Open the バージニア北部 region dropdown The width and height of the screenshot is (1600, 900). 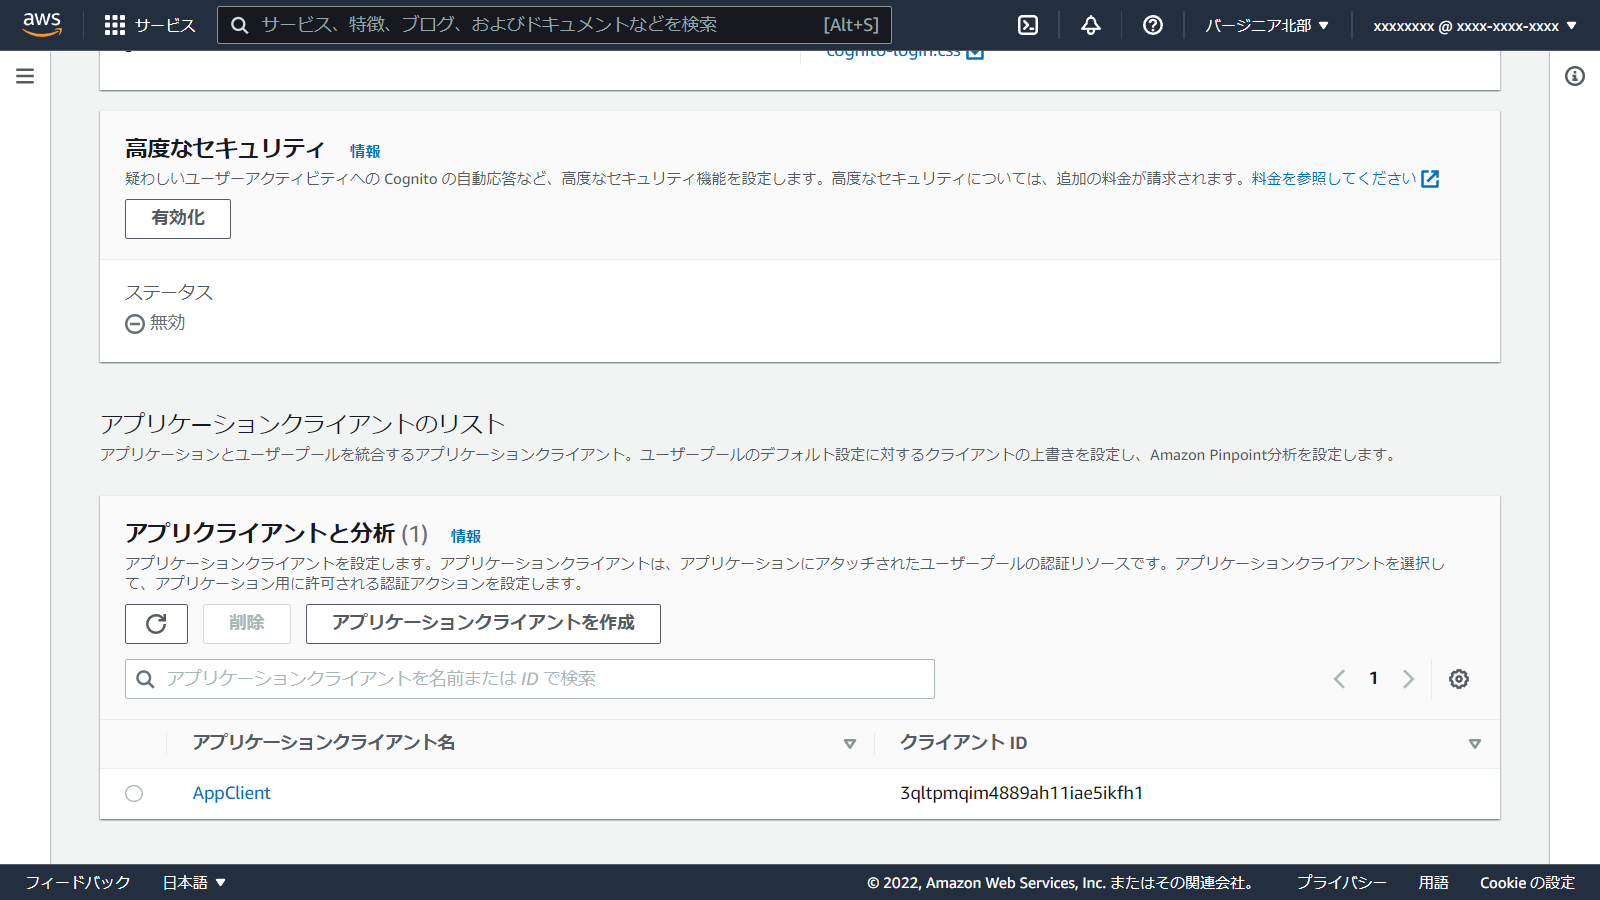1266,25
